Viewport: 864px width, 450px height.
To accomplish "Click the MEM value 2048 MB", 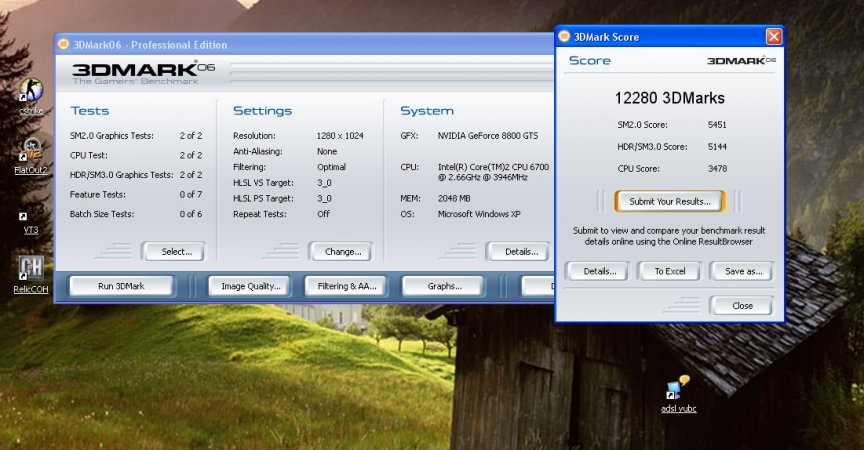I will coord(454,198).
